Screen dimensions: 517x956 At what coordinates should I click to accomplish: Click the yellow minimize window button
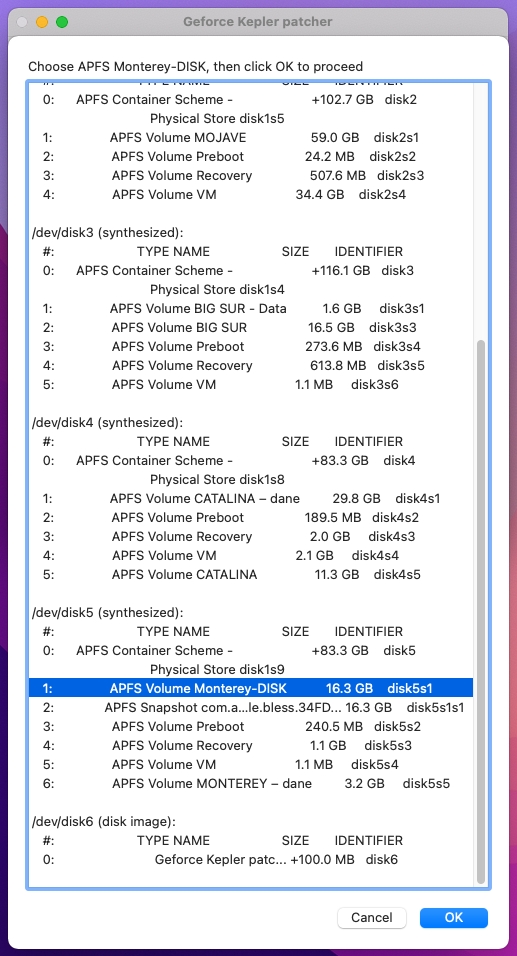click(x=41, y=23)
